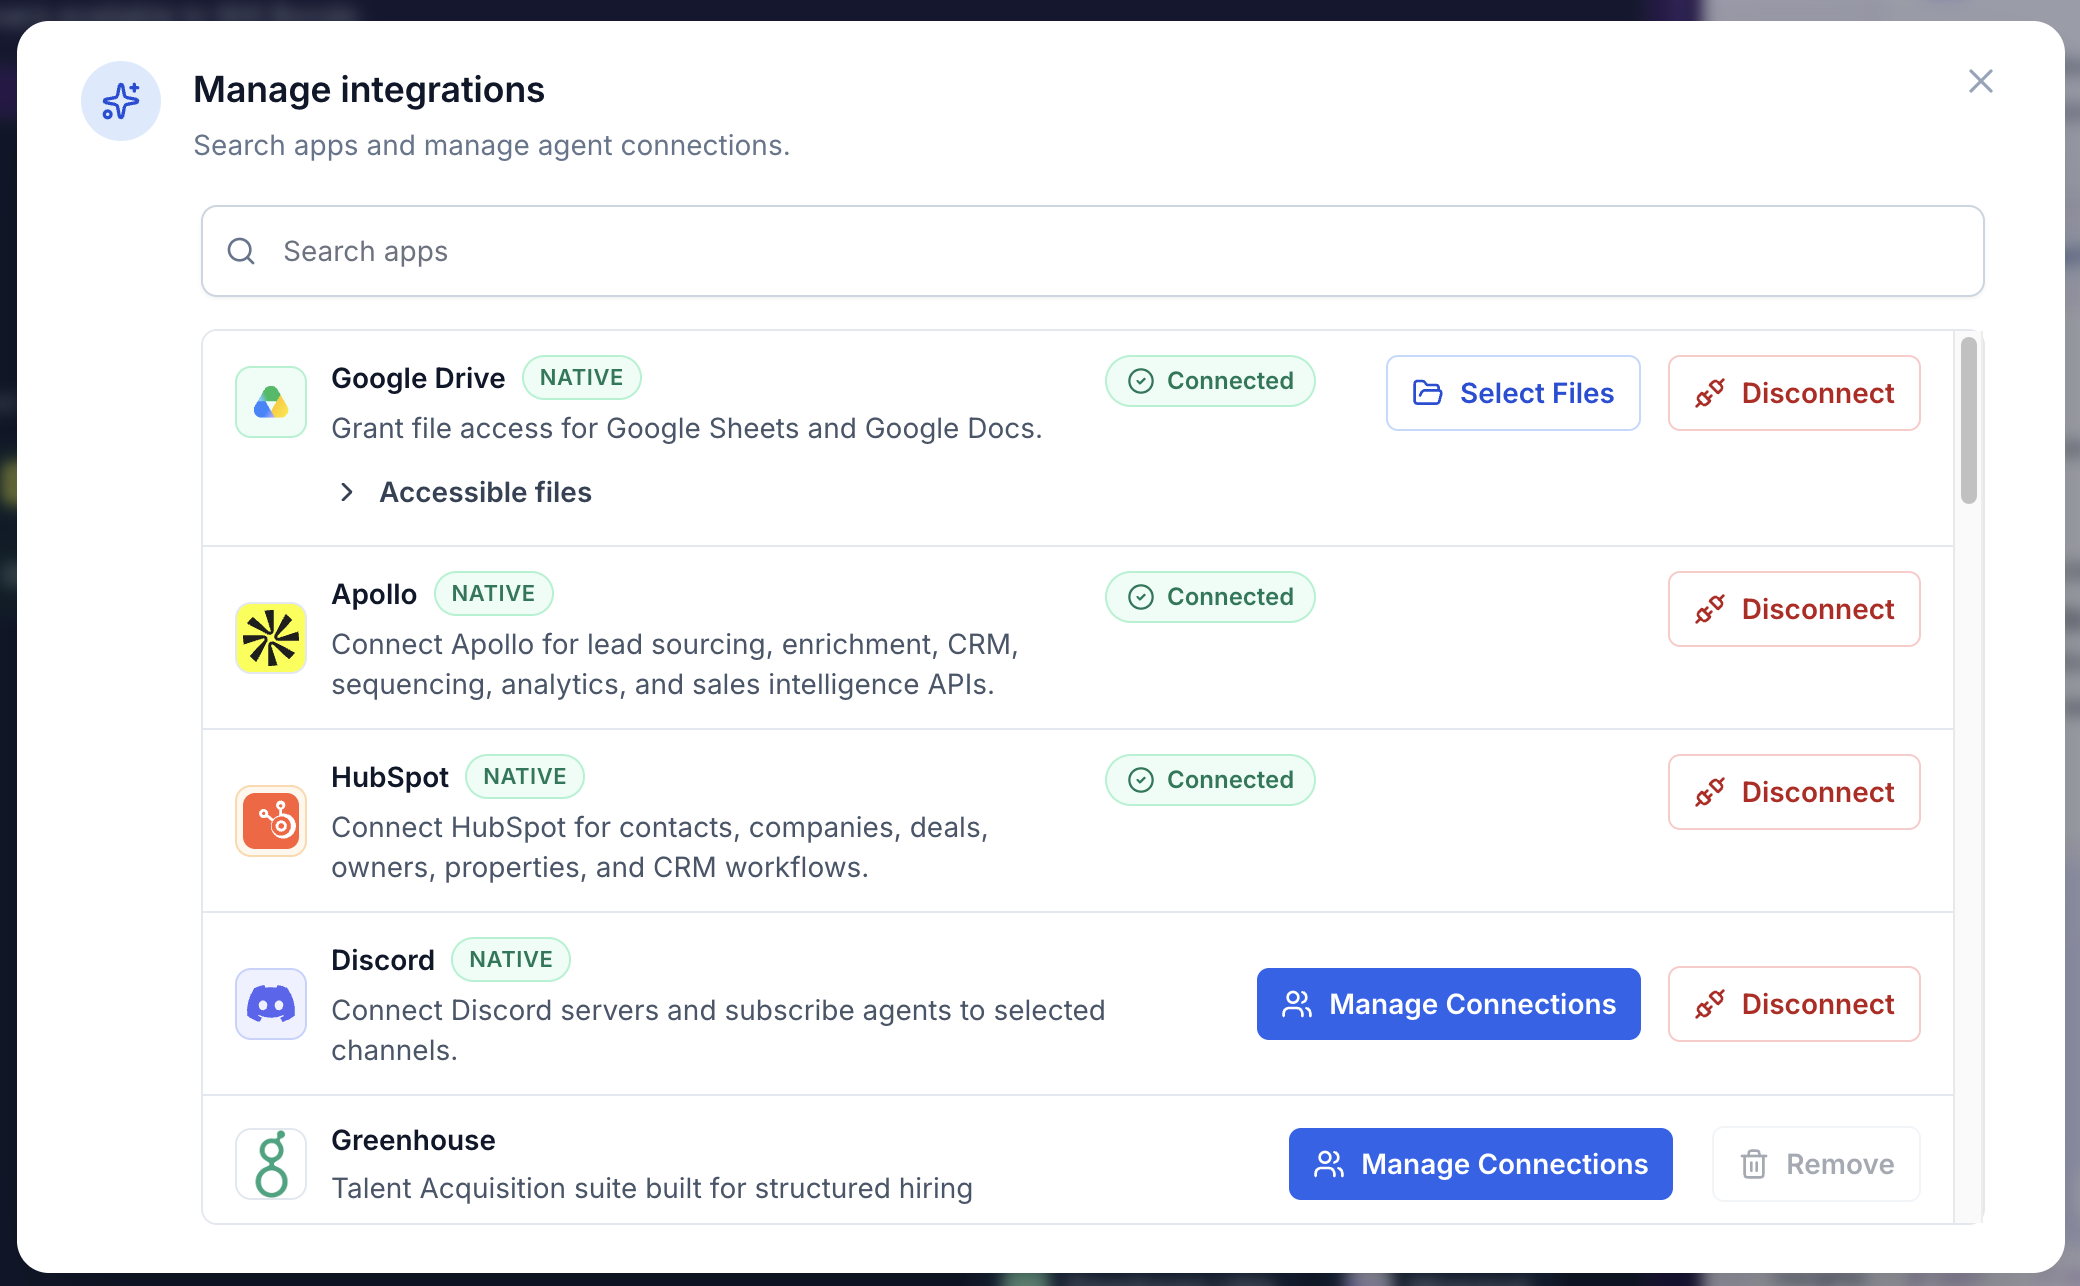Click the Discord title text

coord(383,960)
